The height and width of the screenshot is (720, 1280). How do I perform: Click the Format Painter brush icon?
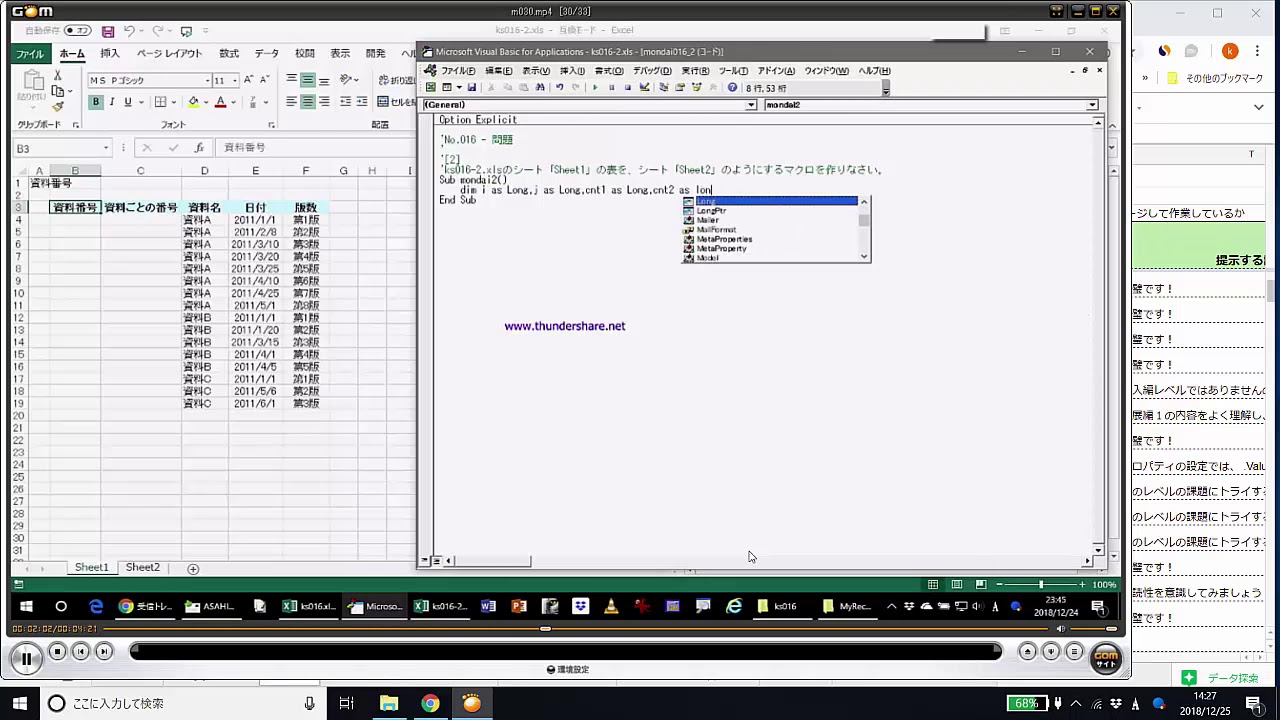pyautogui.click(x=58, y=107)
